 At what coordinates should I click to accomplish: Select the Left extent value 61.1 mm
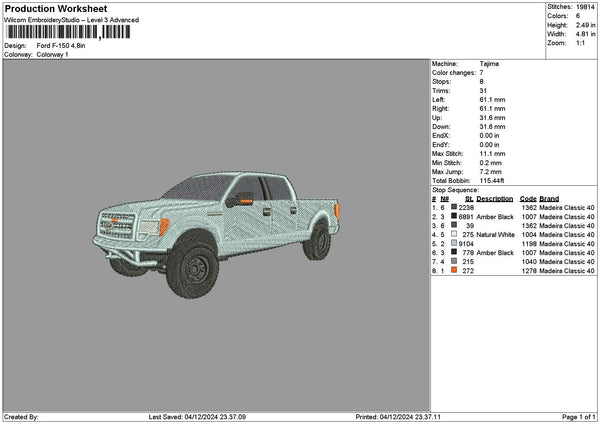492,99
